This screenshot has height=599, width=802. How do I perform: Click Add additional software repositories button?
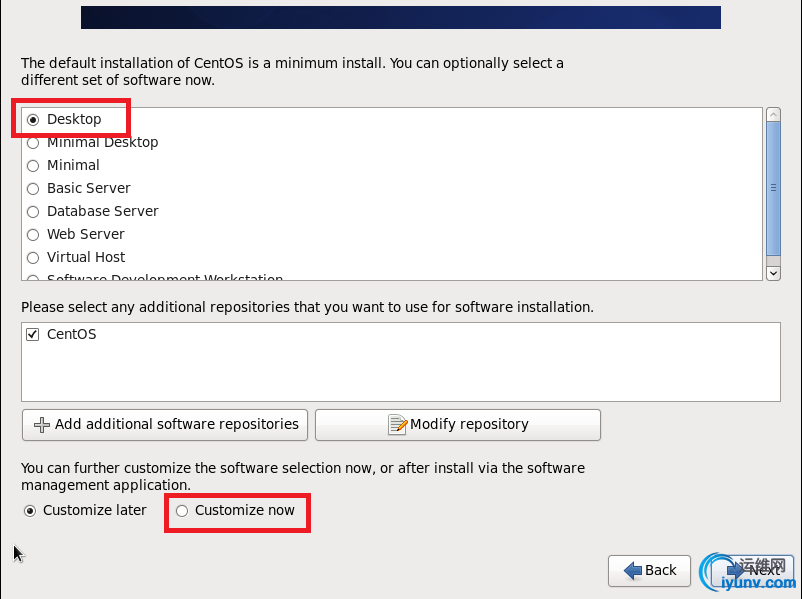pos(164,425)
